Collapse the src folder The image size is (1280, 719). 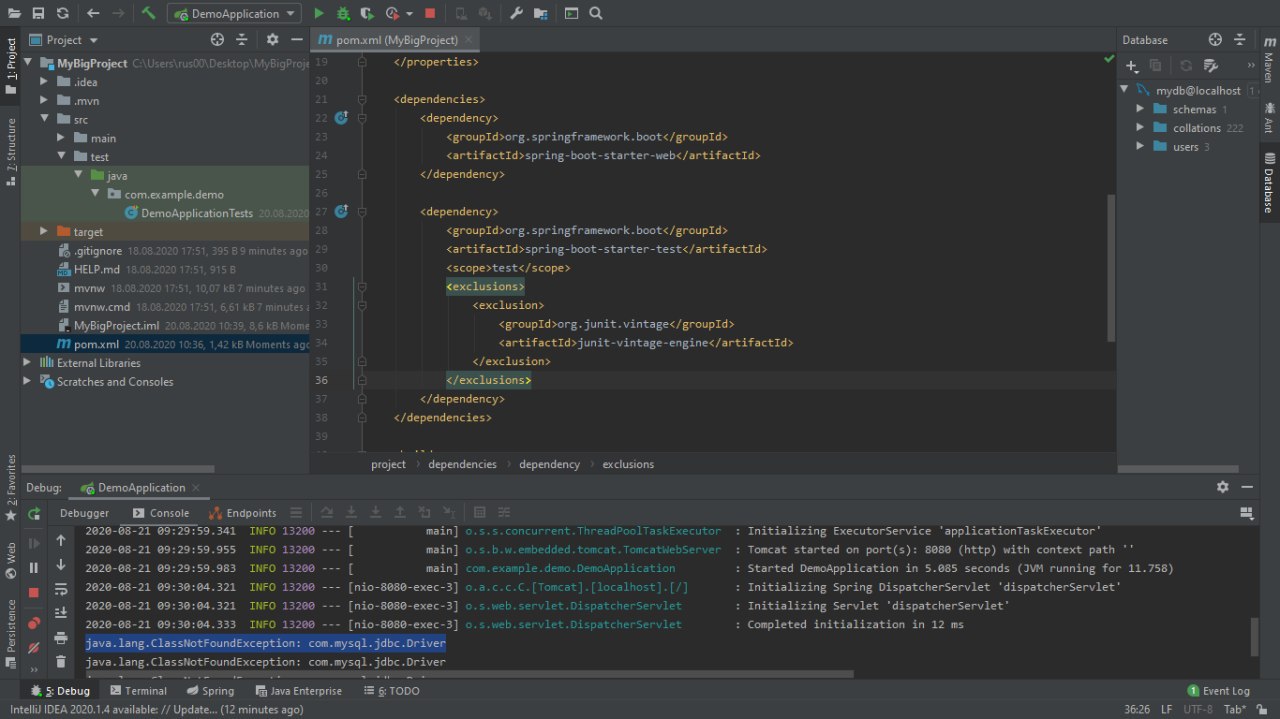44,119
